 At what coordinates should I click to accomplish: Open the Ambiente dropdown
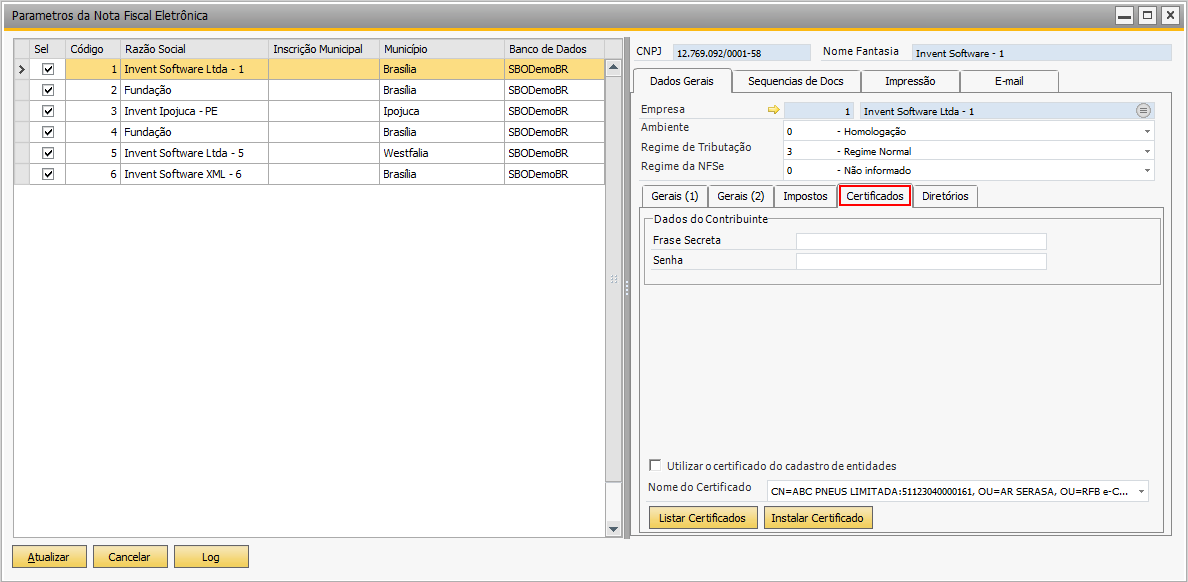(1147, 131)
